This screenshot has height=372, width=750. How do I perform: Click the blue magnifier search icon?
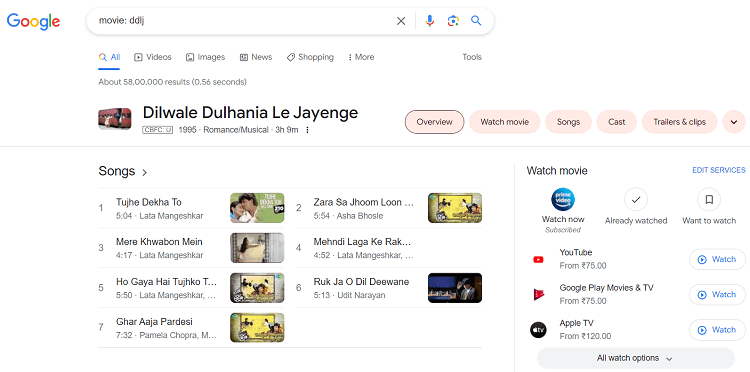[476, 21]
